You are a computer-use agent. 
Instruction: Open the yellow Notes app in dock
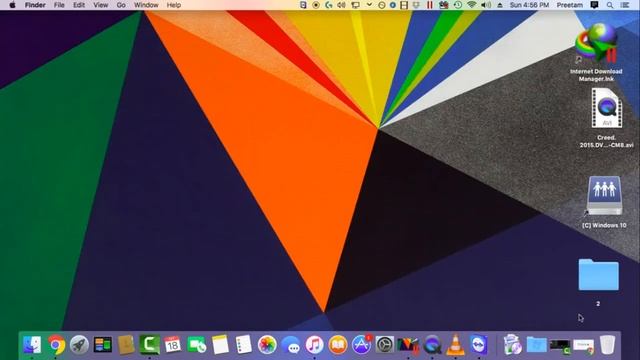click(220, 345)
